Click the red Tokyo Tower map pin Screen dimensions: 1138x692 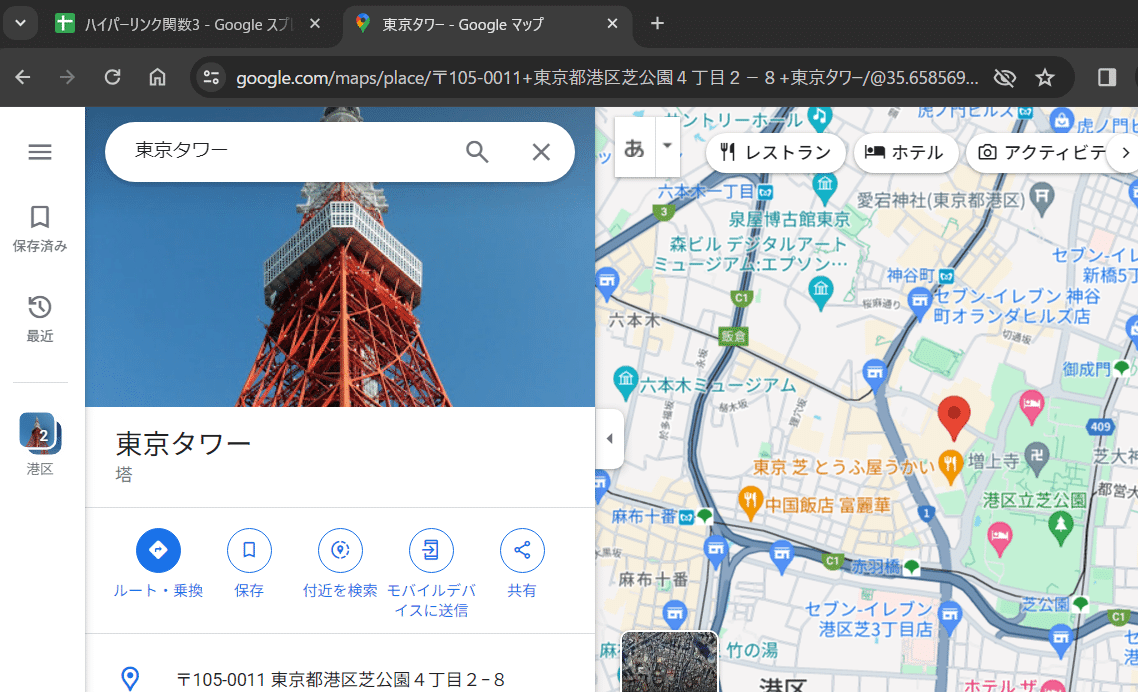click(954, 418)
